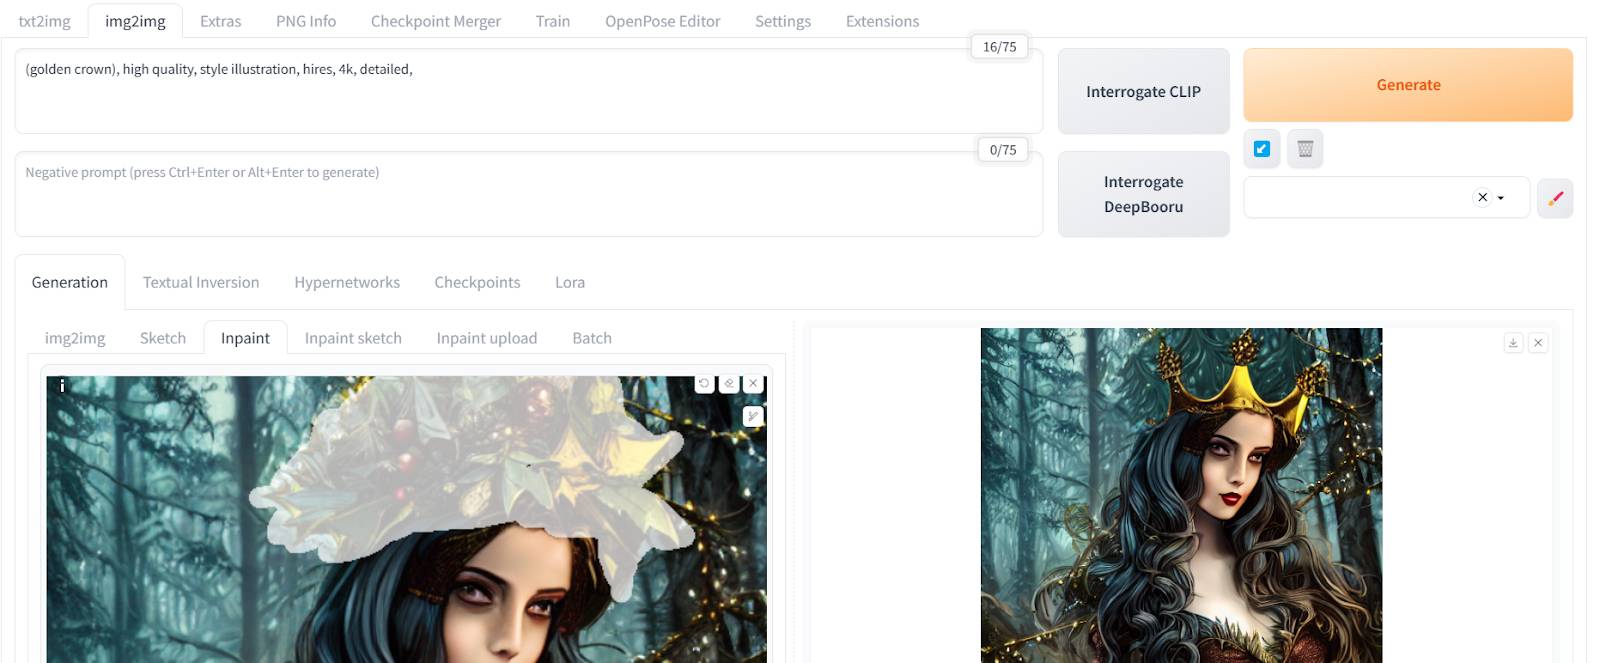Viewport: 1600px width, 663px height.
Task: Select the img2img main tab
Action: pos(135,21)
